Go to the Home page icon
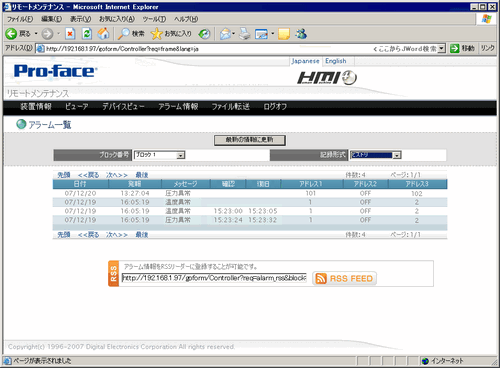This screenshot has height=368, width=500. pos(103,34)
